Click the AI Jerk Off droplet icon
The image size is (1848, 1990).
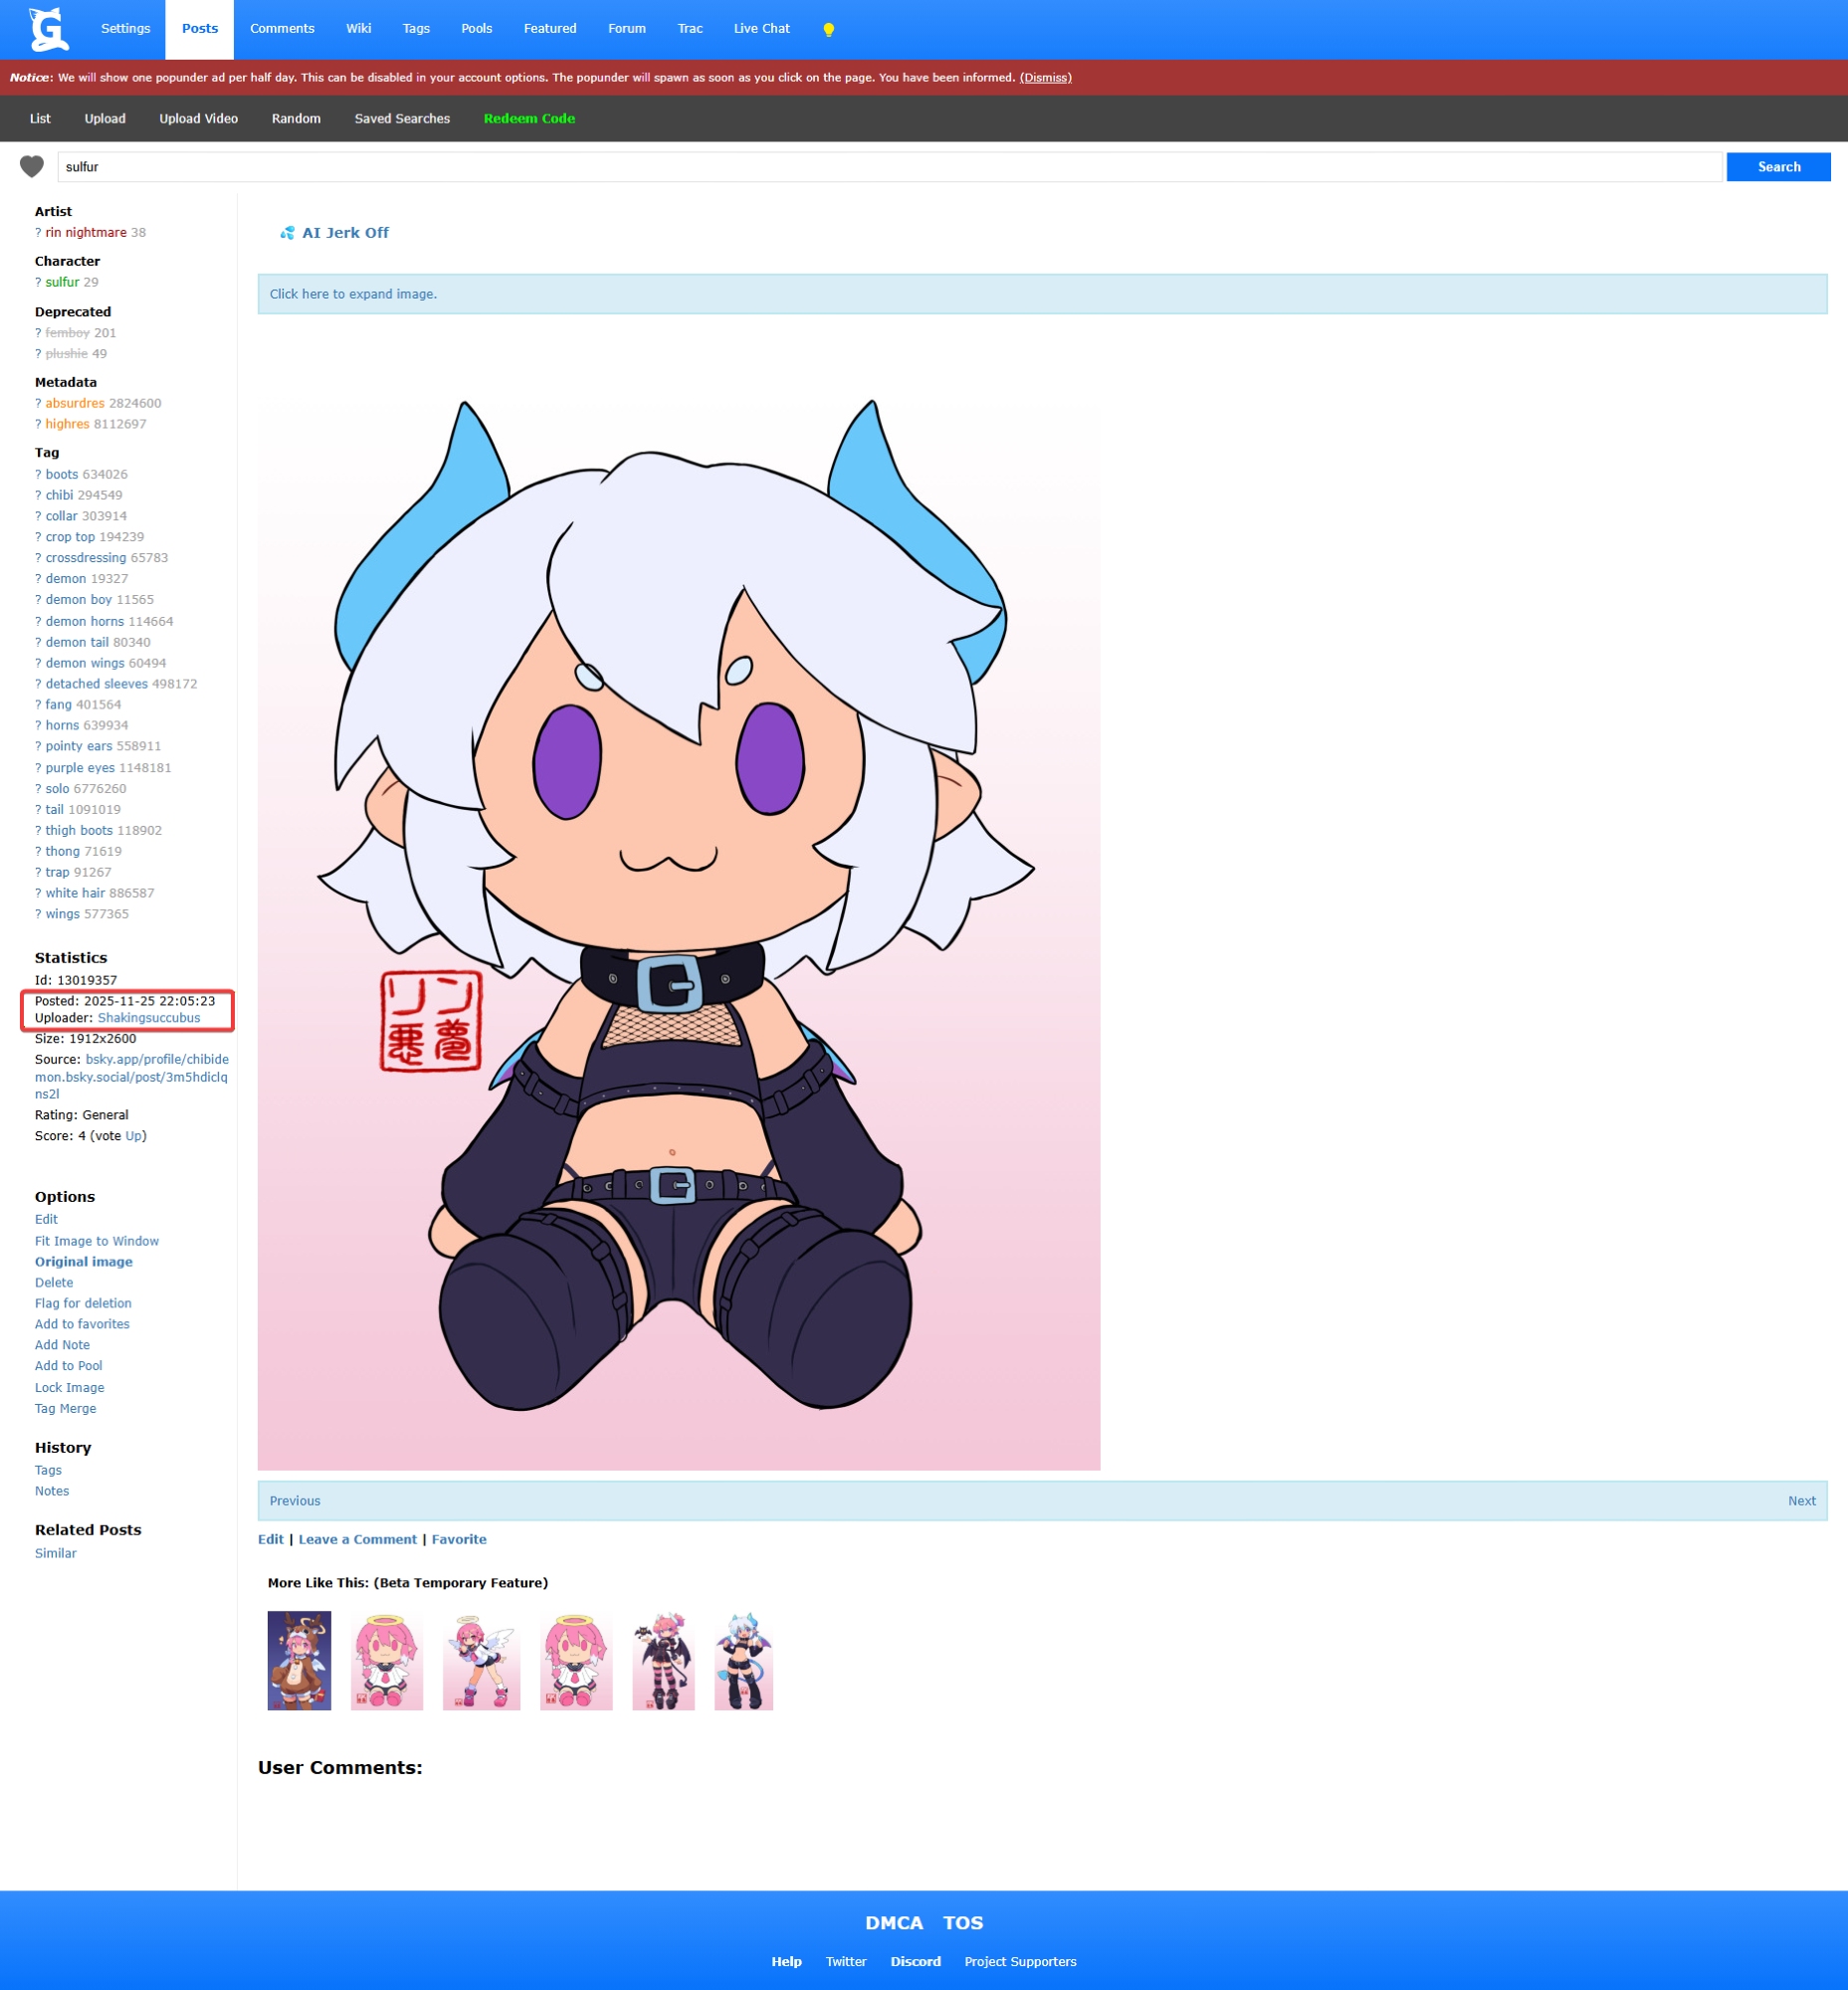pyautogui.click(x=287, y=233)
